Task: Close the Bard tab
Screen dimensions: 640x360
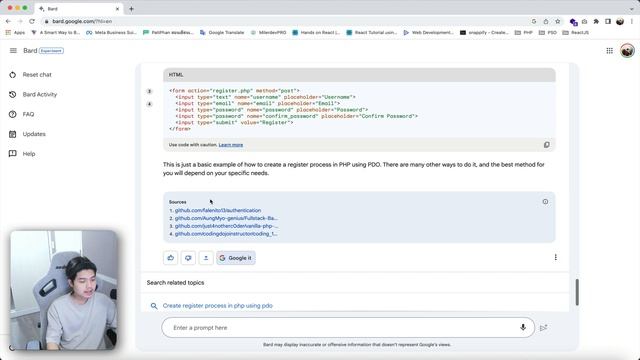Action: [x=118, y=9]
